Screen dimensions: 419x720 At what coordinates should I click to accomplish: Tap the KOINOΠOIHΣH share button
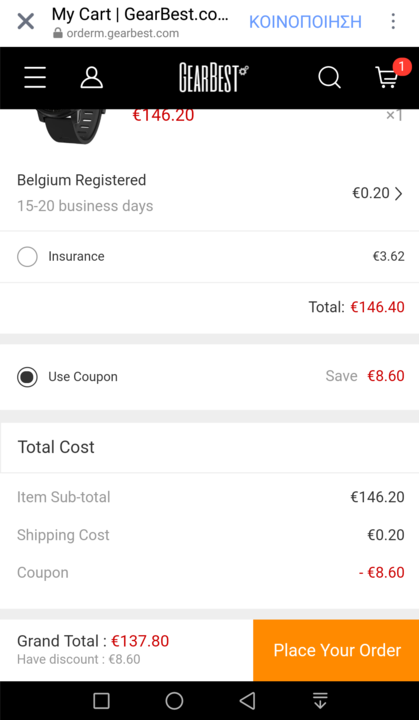[305, 22]
